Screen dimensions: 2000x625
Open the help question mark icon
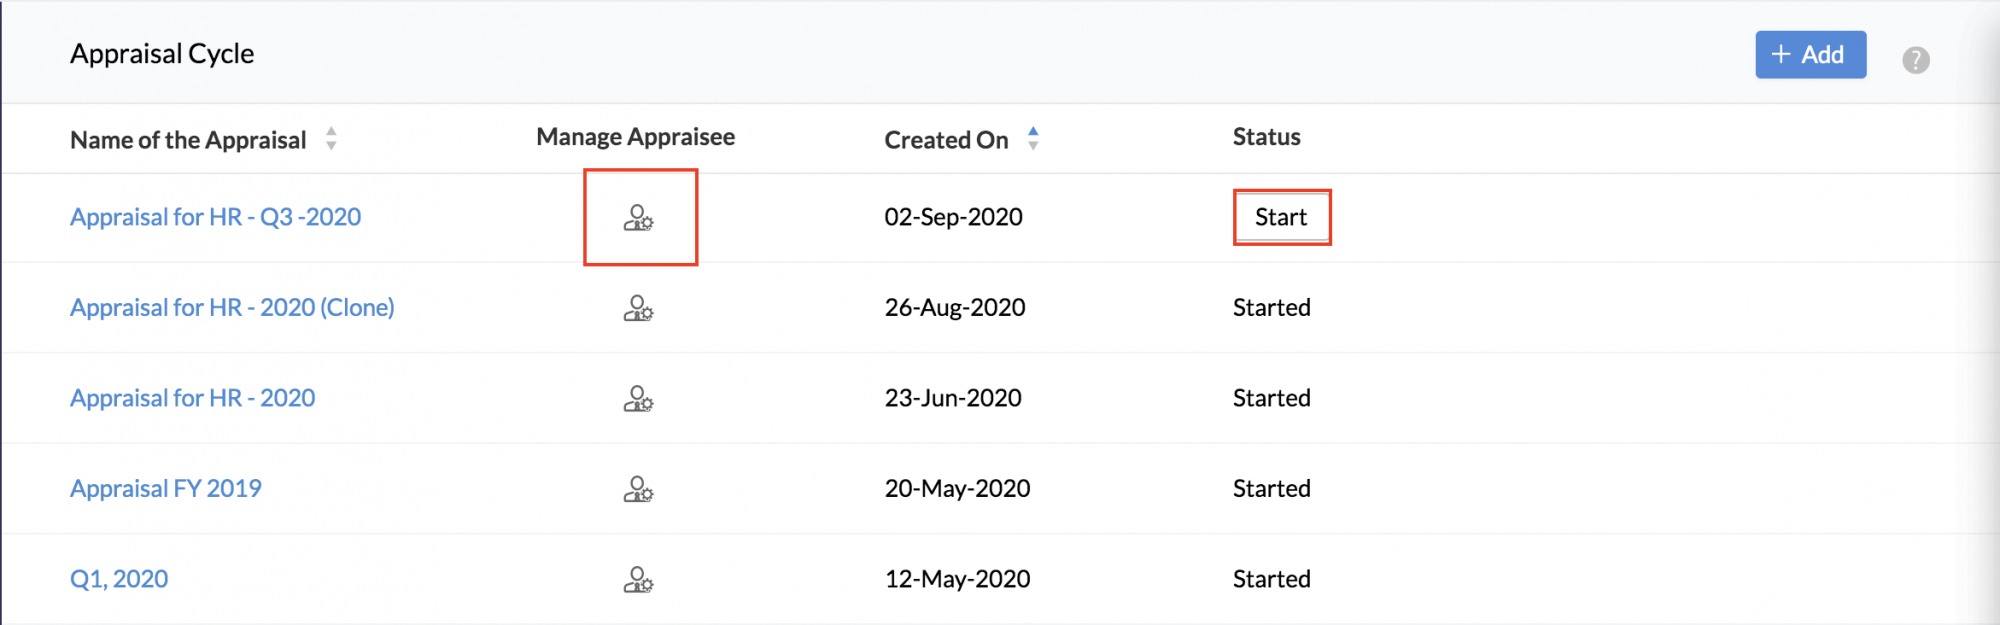tap(1915, 60)
